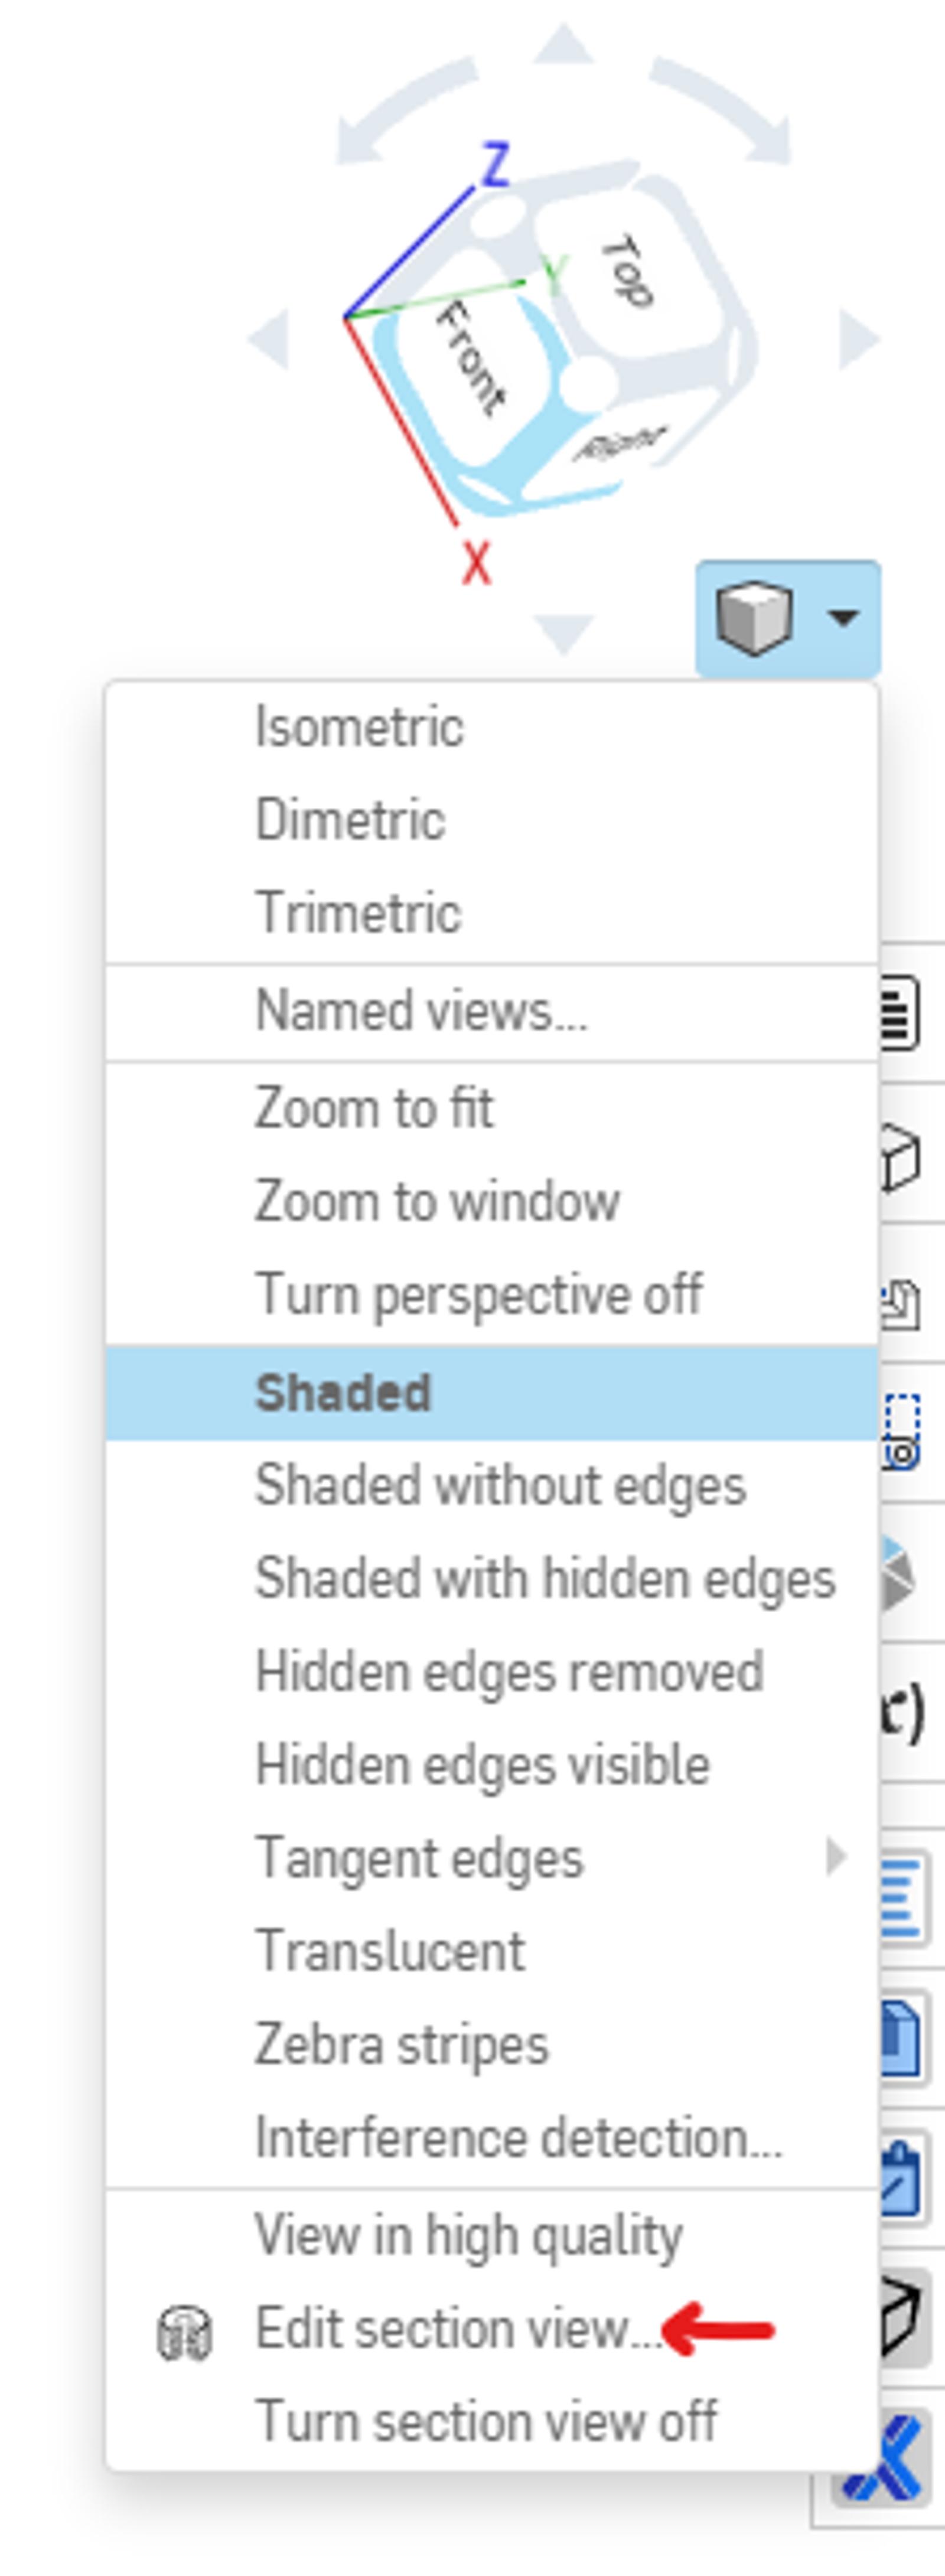Screen dimensions: 945x2576
Task: Click the Top face of the view cube
Action: [x=628, y=270]
